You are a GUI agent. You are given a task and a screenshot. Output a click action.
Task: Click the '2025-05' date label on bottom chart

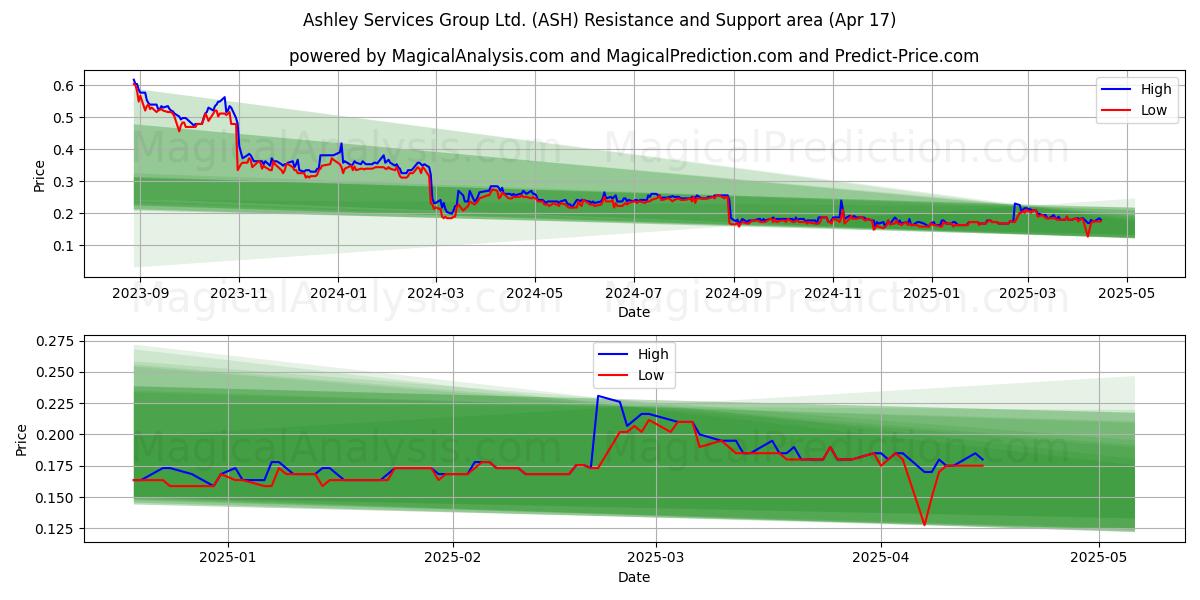(x=1099, y=558)
